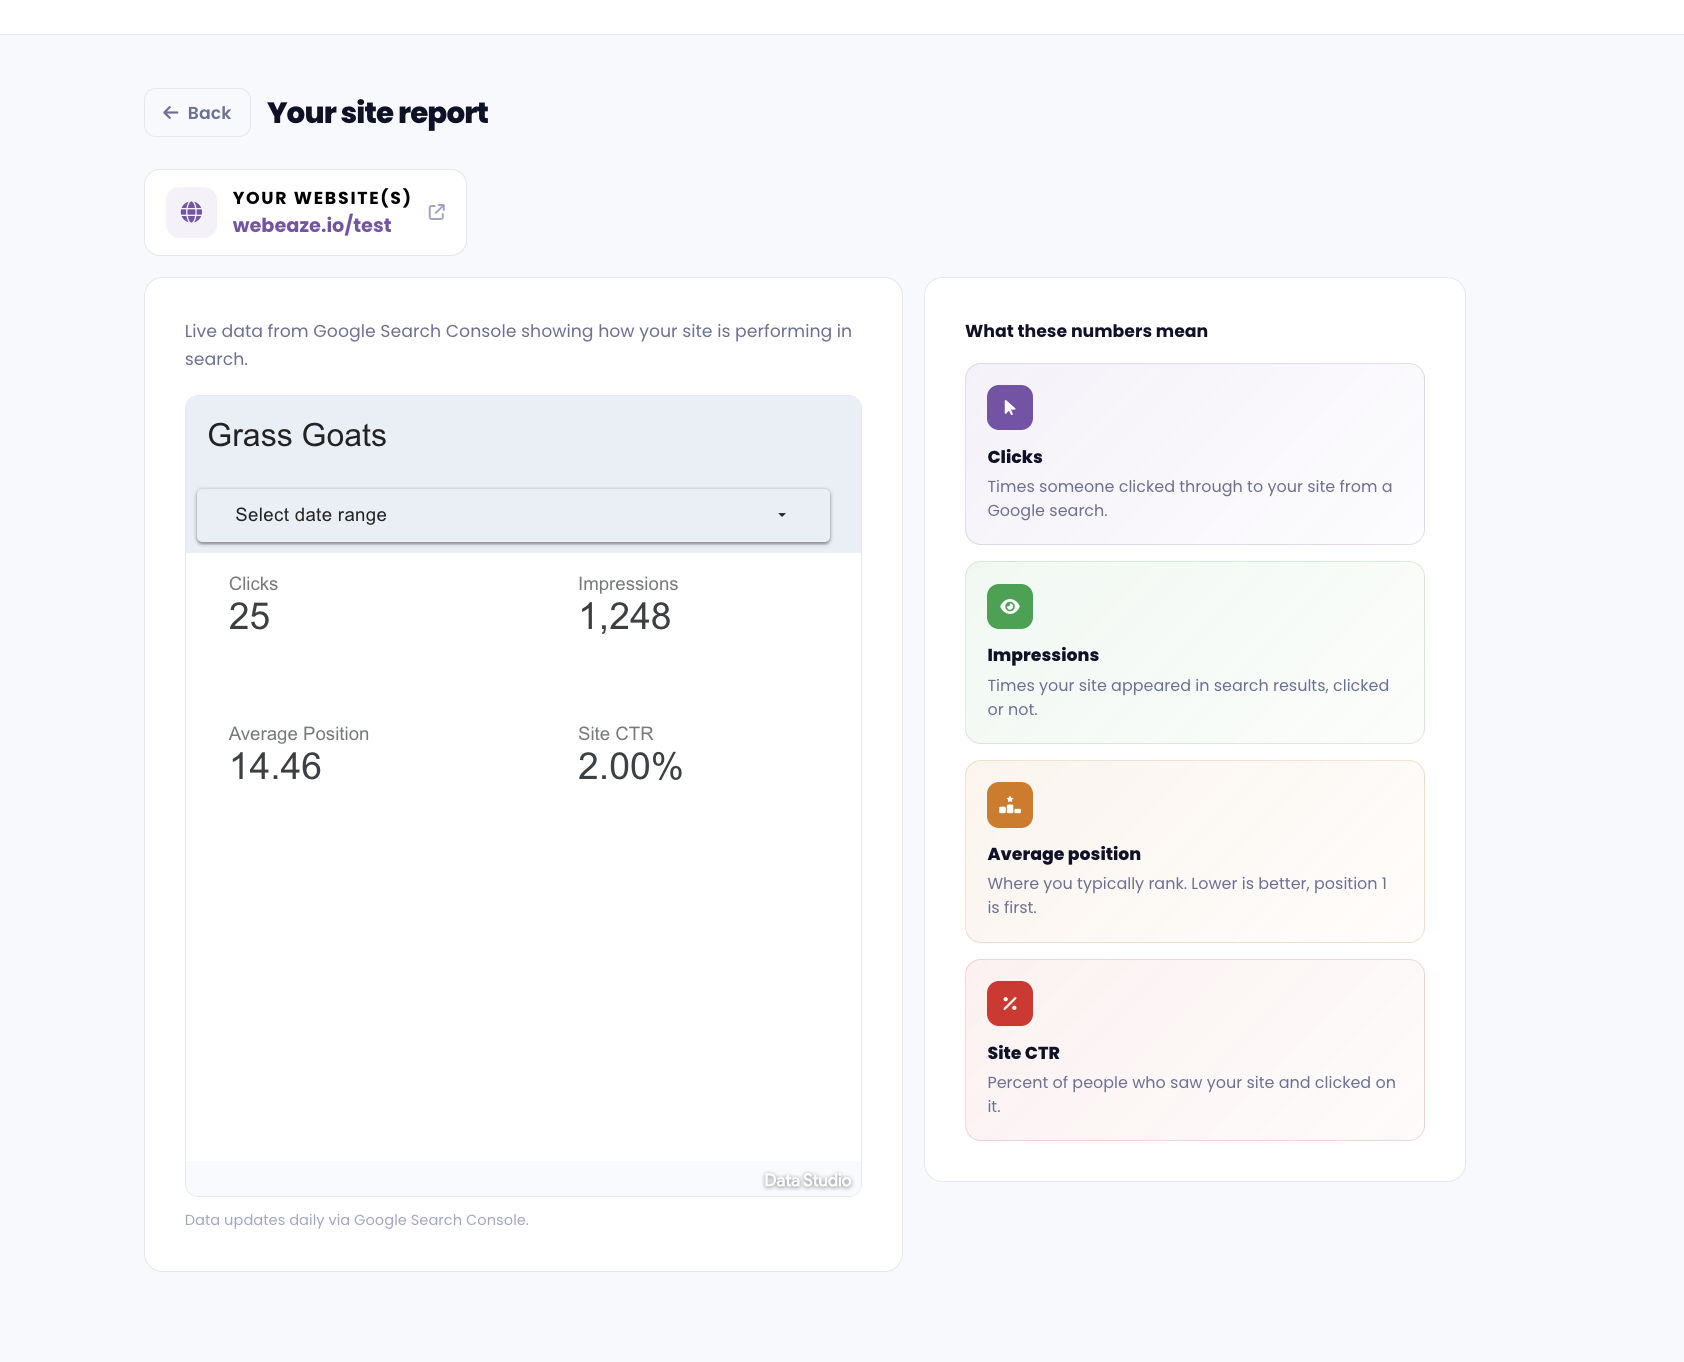Click the Average position card title
The width and height of the screenshot is (1684, 1362).
(1064, 854)
